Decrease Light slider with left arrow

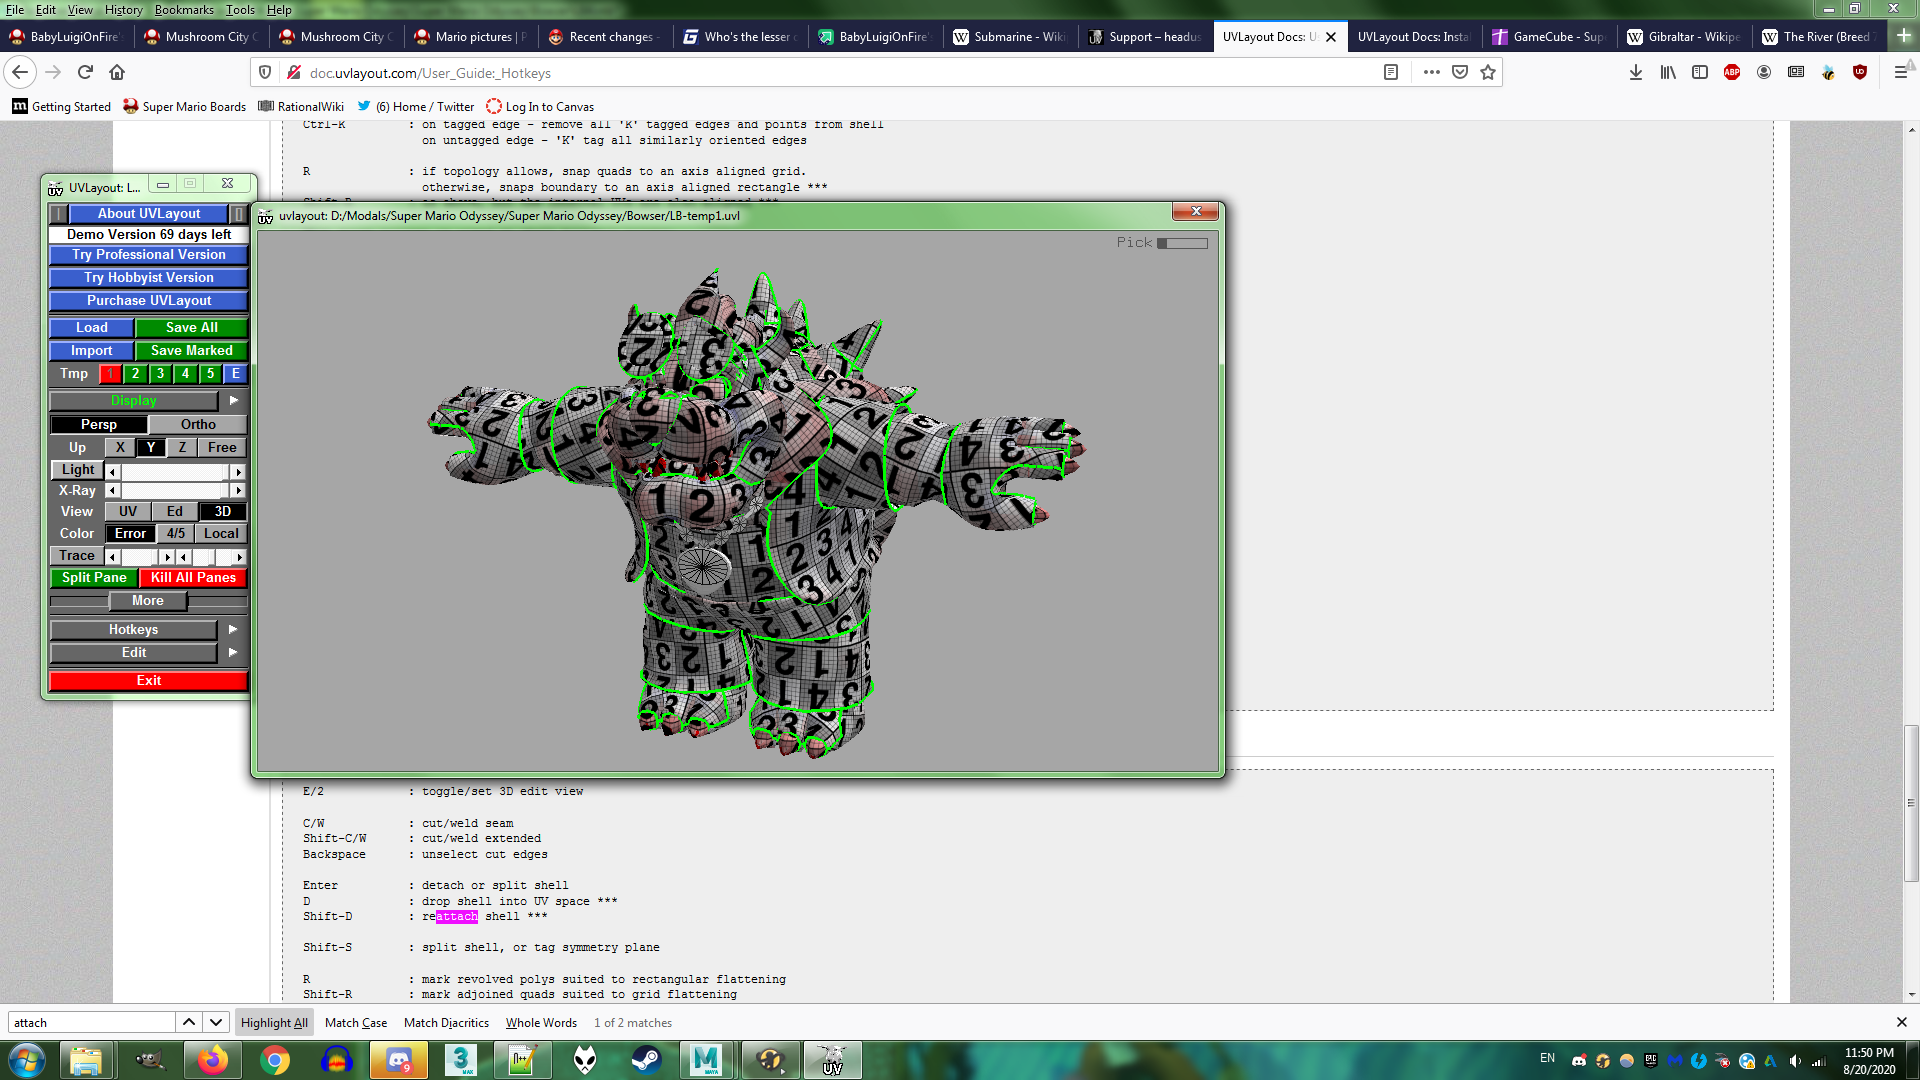point(113,472)
